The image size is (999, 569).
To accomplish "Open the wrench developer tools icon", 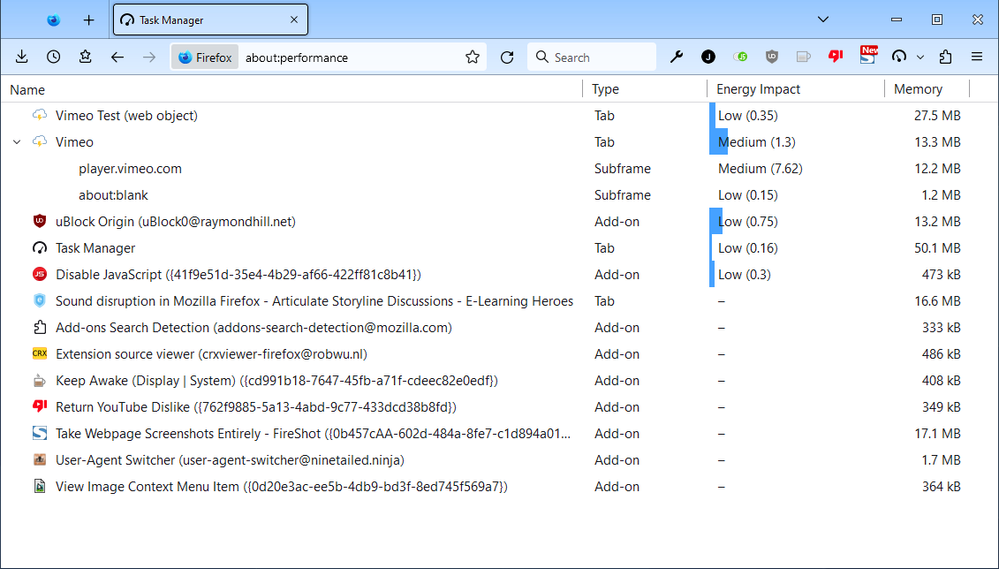I will (x=677, y=57).
